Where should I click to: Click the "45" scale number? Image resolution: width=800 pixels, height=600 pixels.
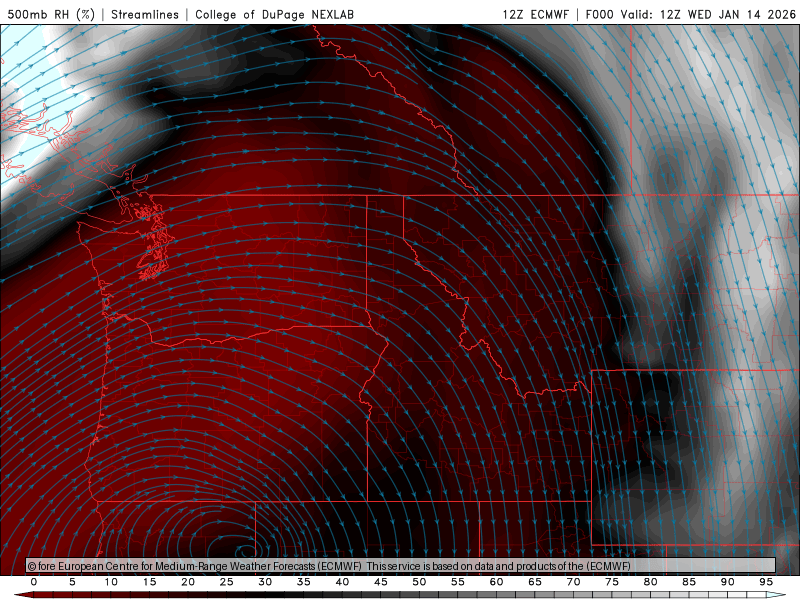pos(381,582)
